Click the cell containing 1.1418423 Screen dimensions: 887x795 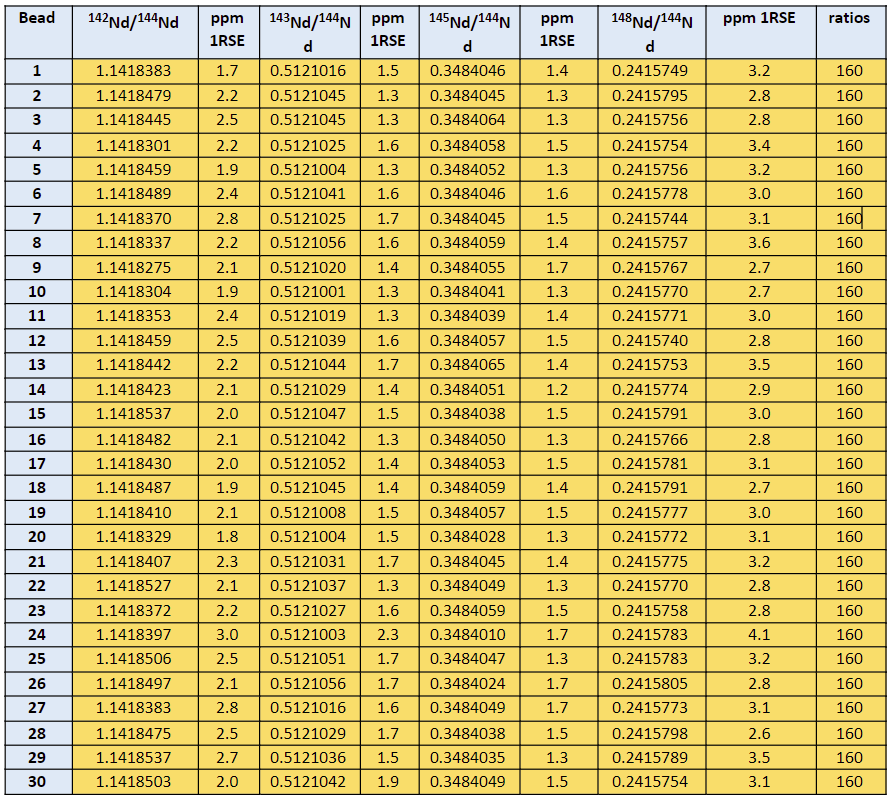135,389
